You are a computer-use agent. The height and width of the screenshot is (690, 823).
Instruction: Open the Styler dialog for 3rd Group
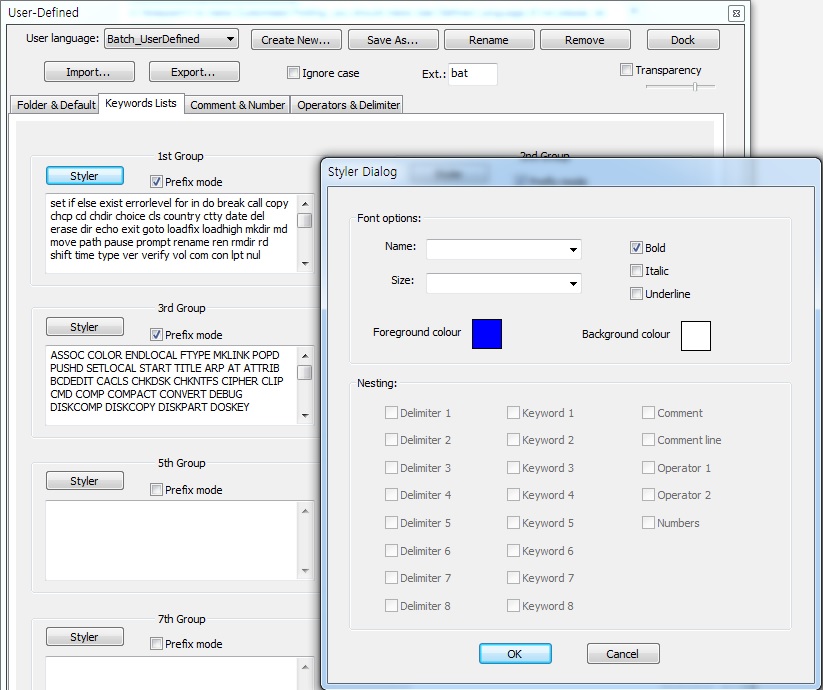pos(84,326)
